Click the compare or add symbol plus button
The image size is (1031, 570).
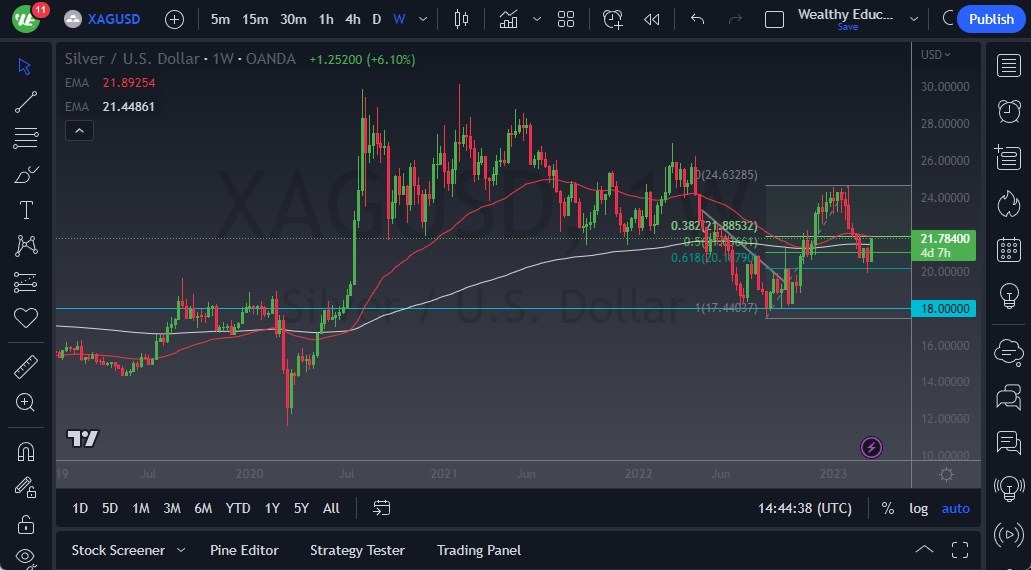click(174, 19)
